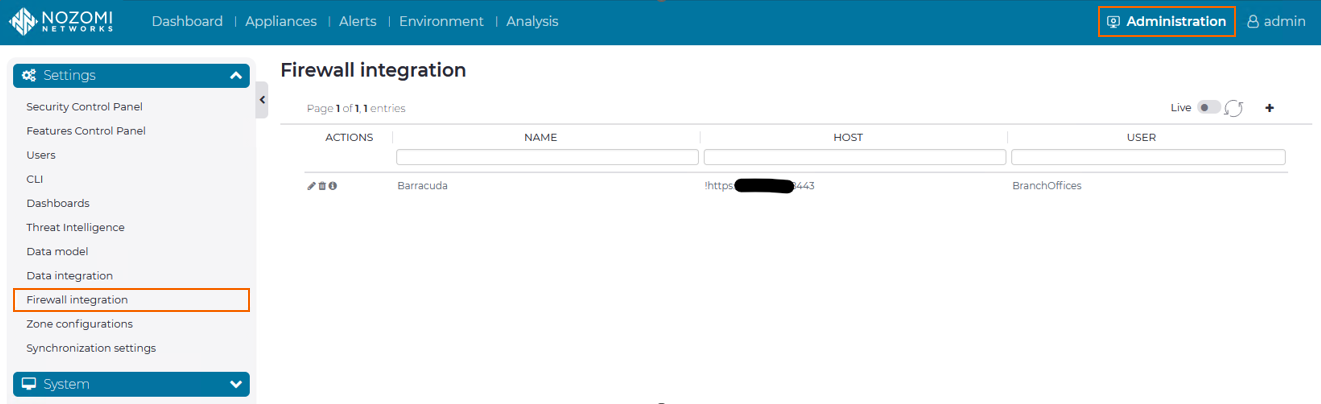
Task: Sort by the HOST column header
Action: (x=848, y=137)
